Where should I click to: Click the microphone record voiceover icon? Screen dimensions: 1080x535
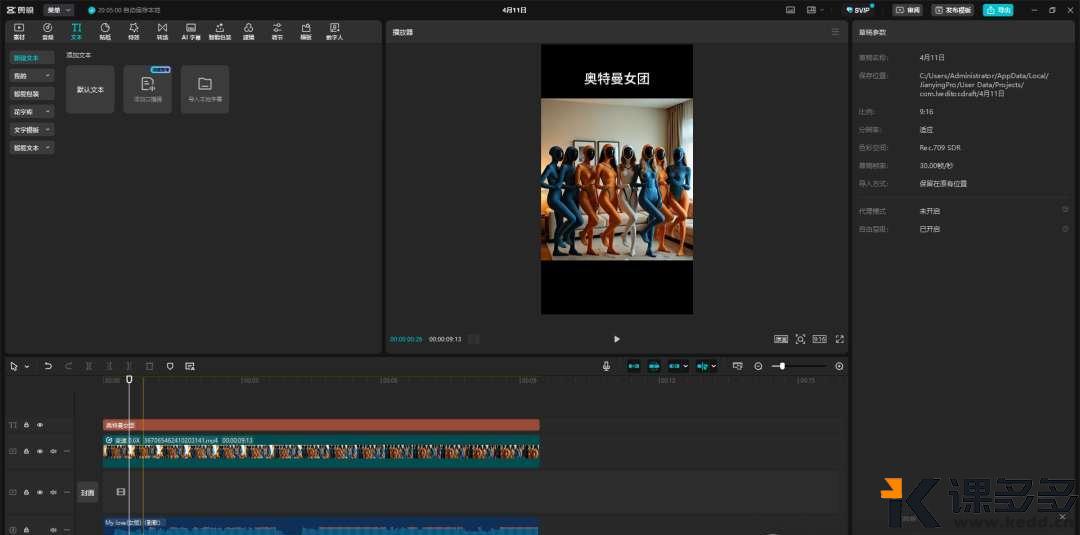tap(606, 366)
